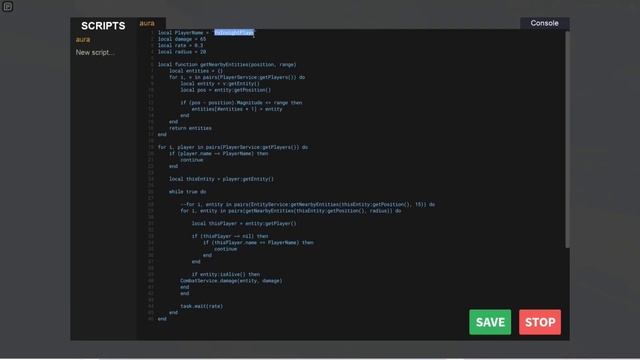
Task: Switch to the aura editor tab
Action: (147, 23)
